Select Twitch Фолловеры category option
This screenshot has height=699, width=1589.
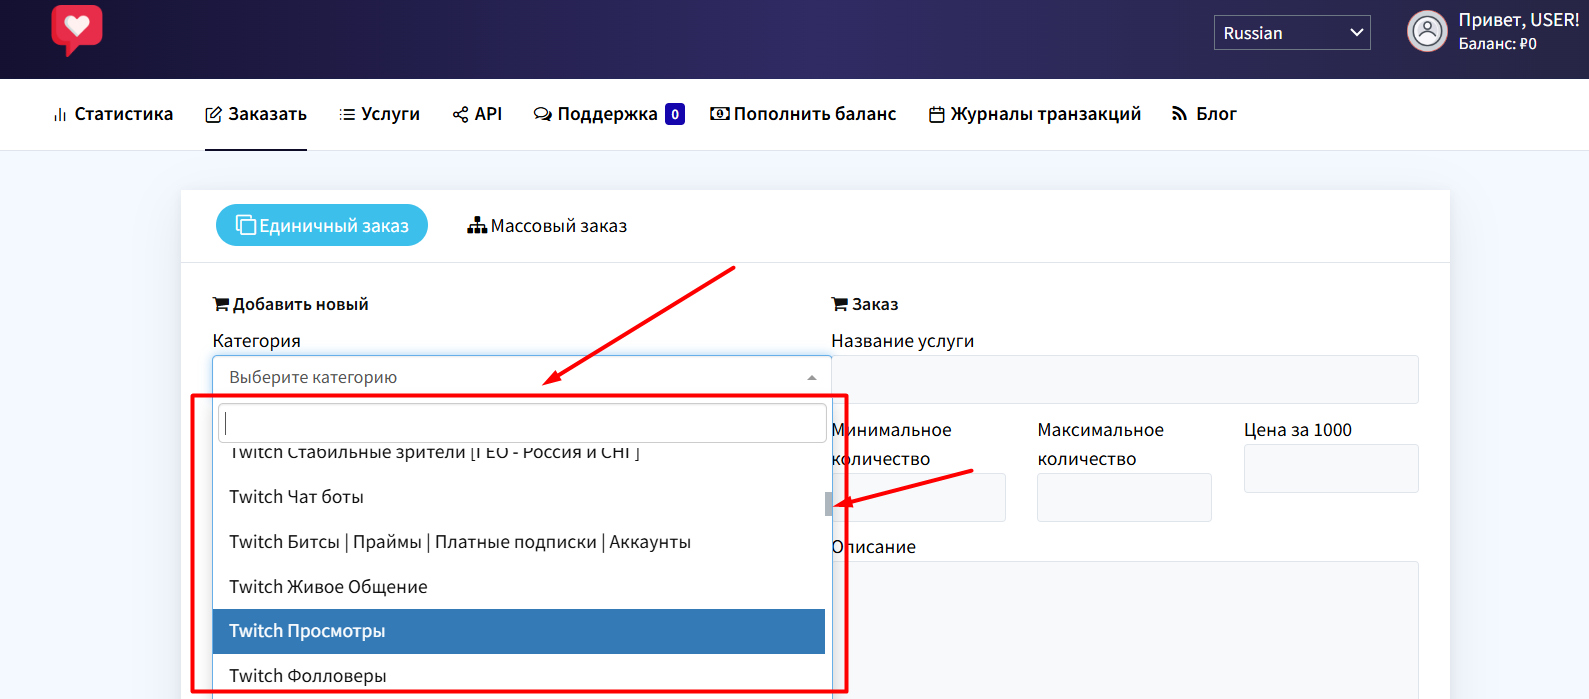tap(519, 676)
